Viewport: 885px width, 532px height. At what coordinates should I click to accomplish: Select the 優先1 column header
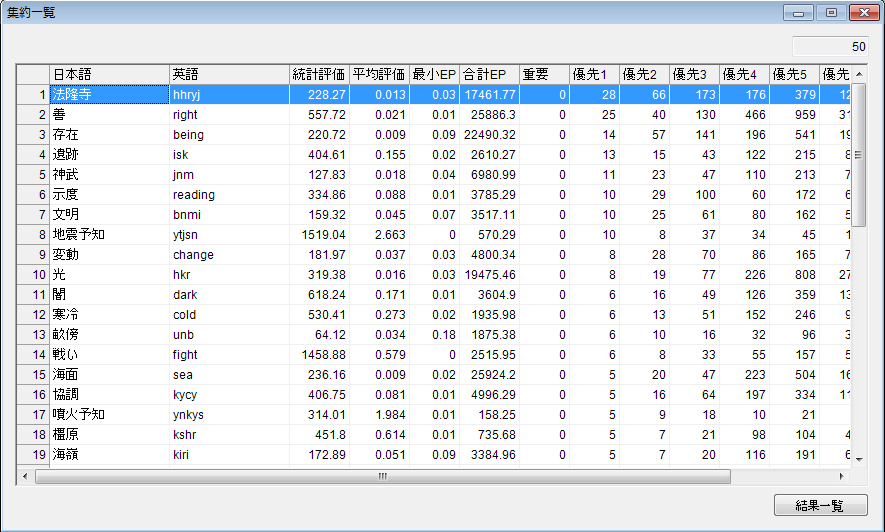(594, 74)
